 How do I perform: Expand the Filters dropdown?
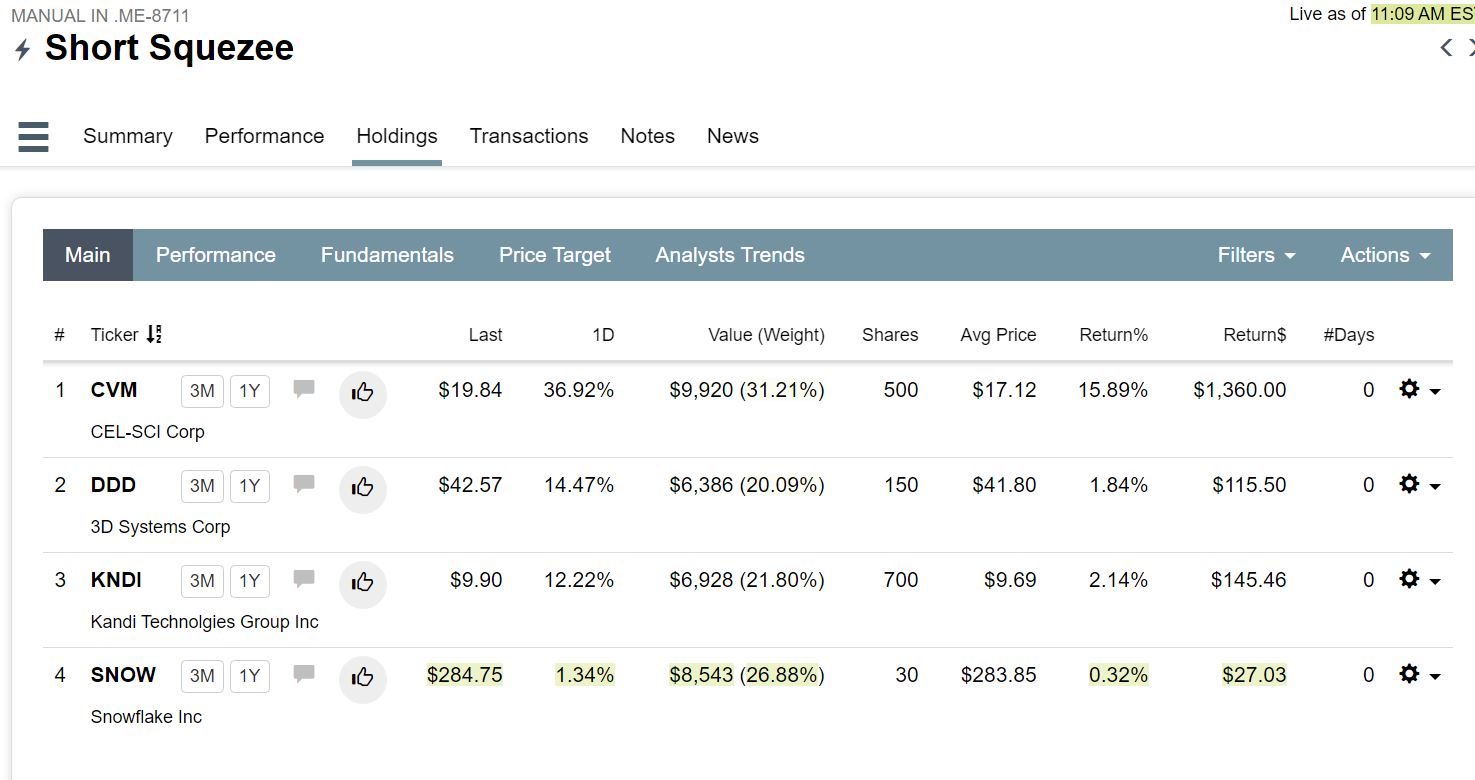click(1256, 255)
